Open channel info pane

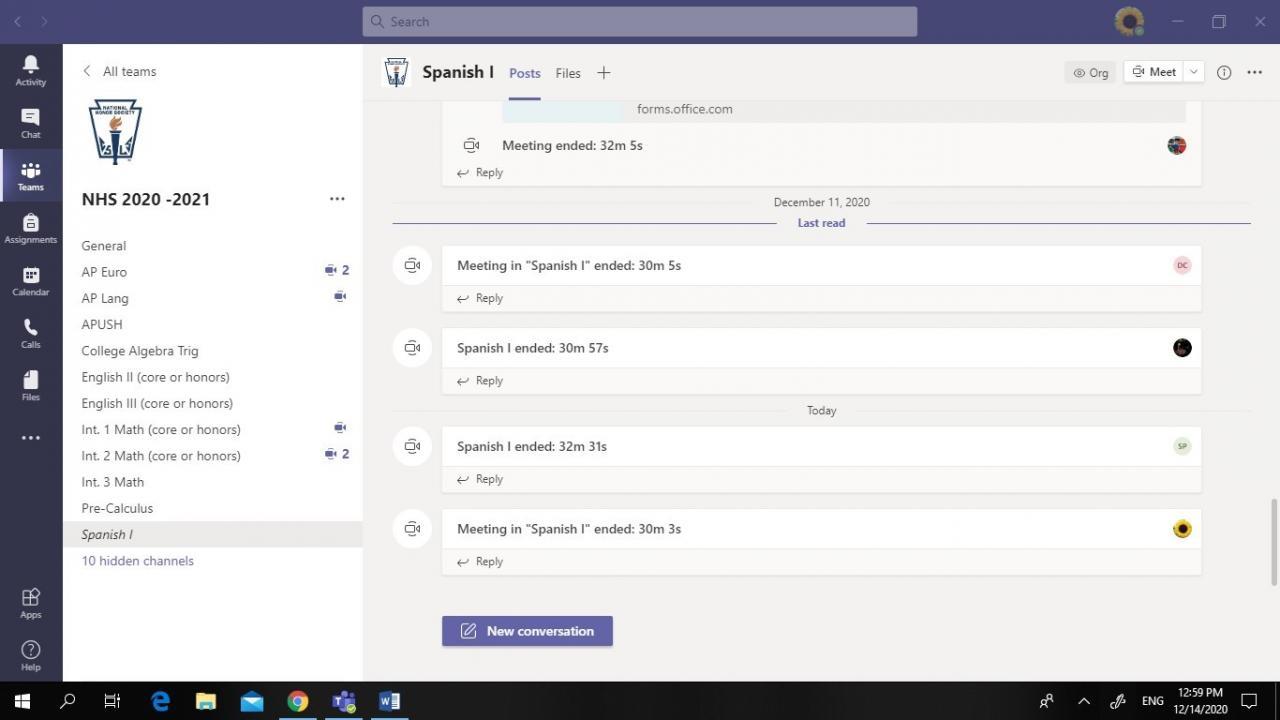pos(1224,72)
